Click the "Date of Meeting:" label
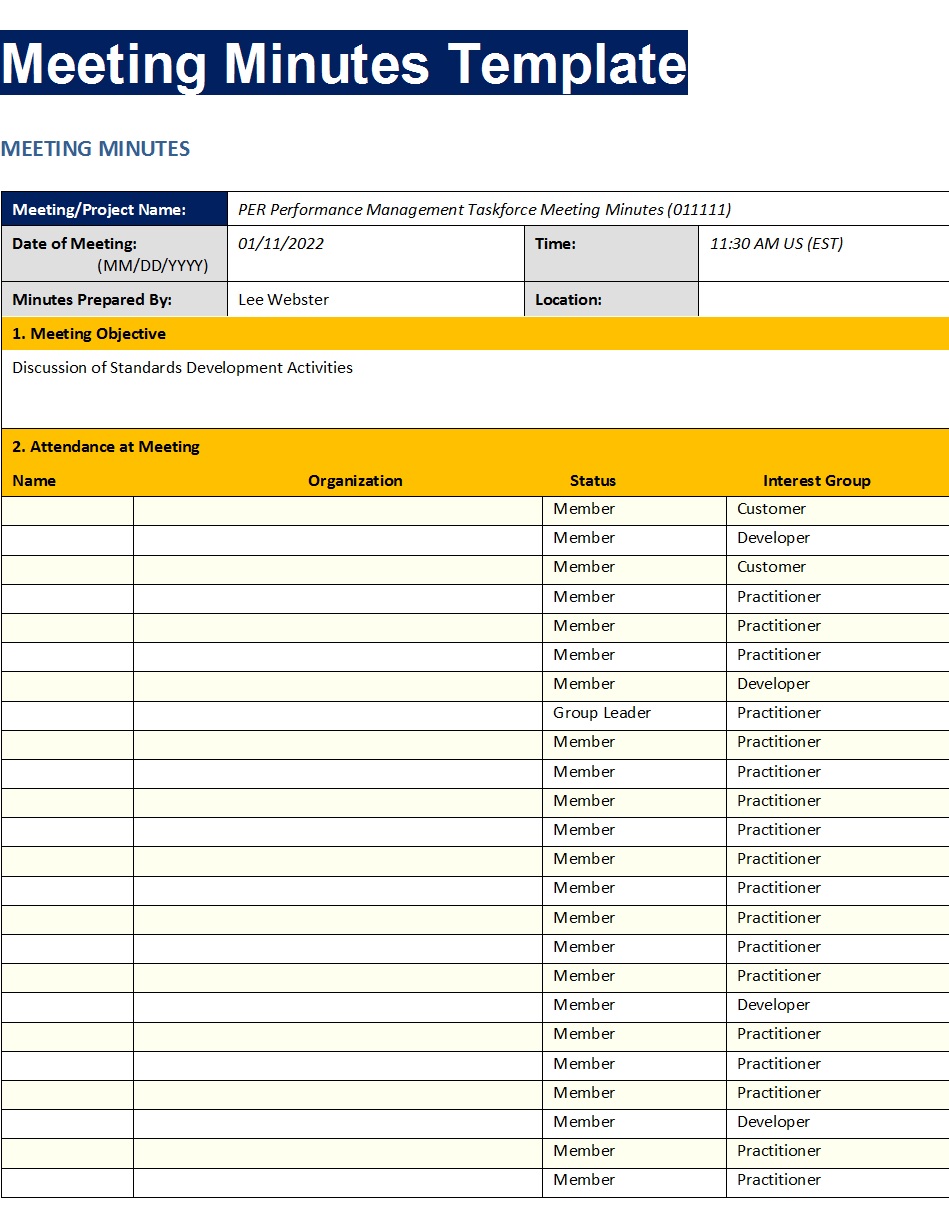 (75, 243)
